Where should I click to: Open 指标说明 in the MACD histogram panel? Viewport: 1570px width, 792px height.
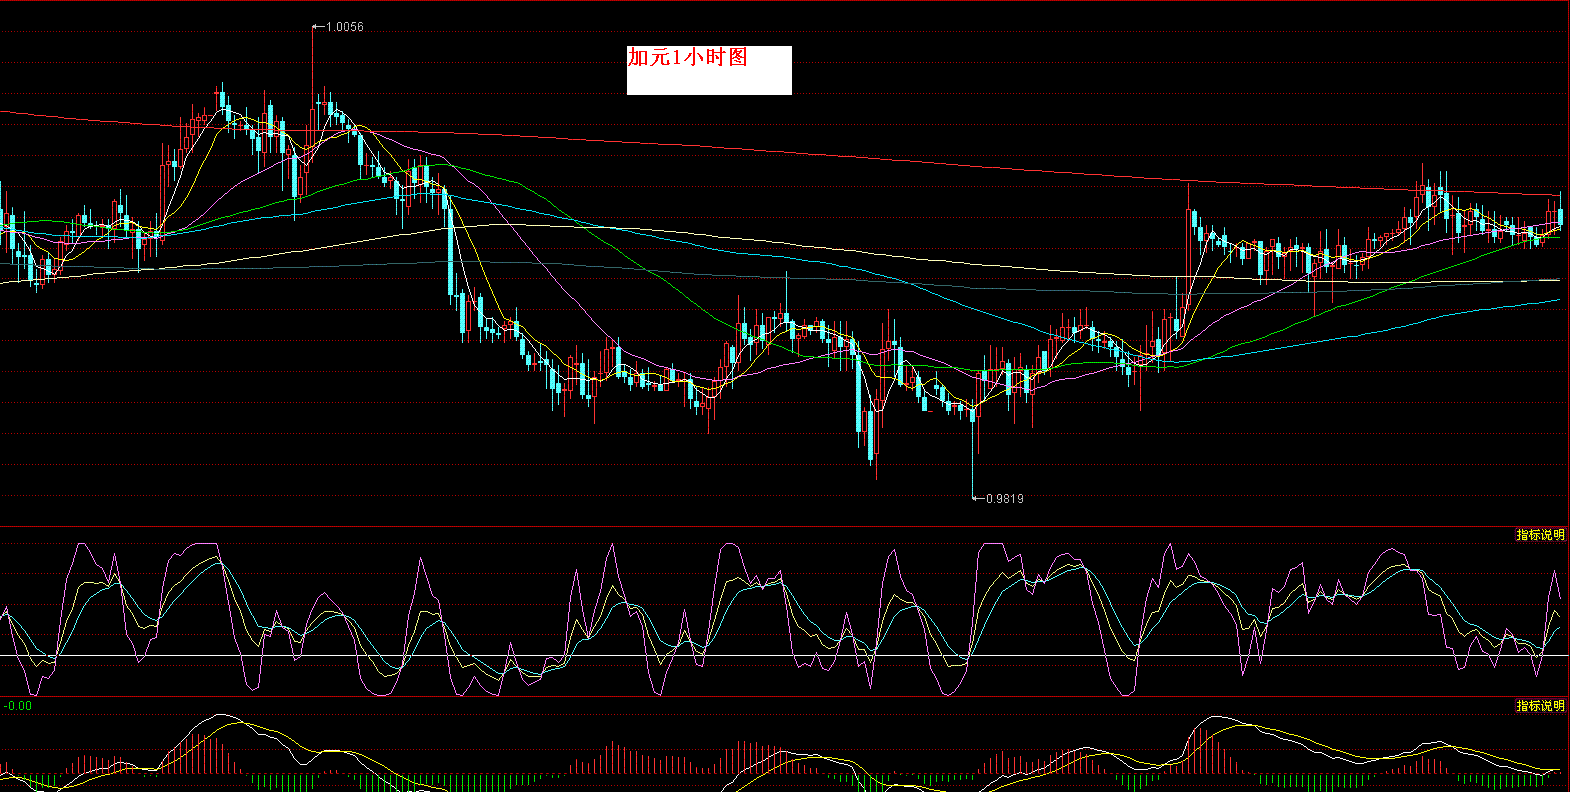pos(1540,706)
